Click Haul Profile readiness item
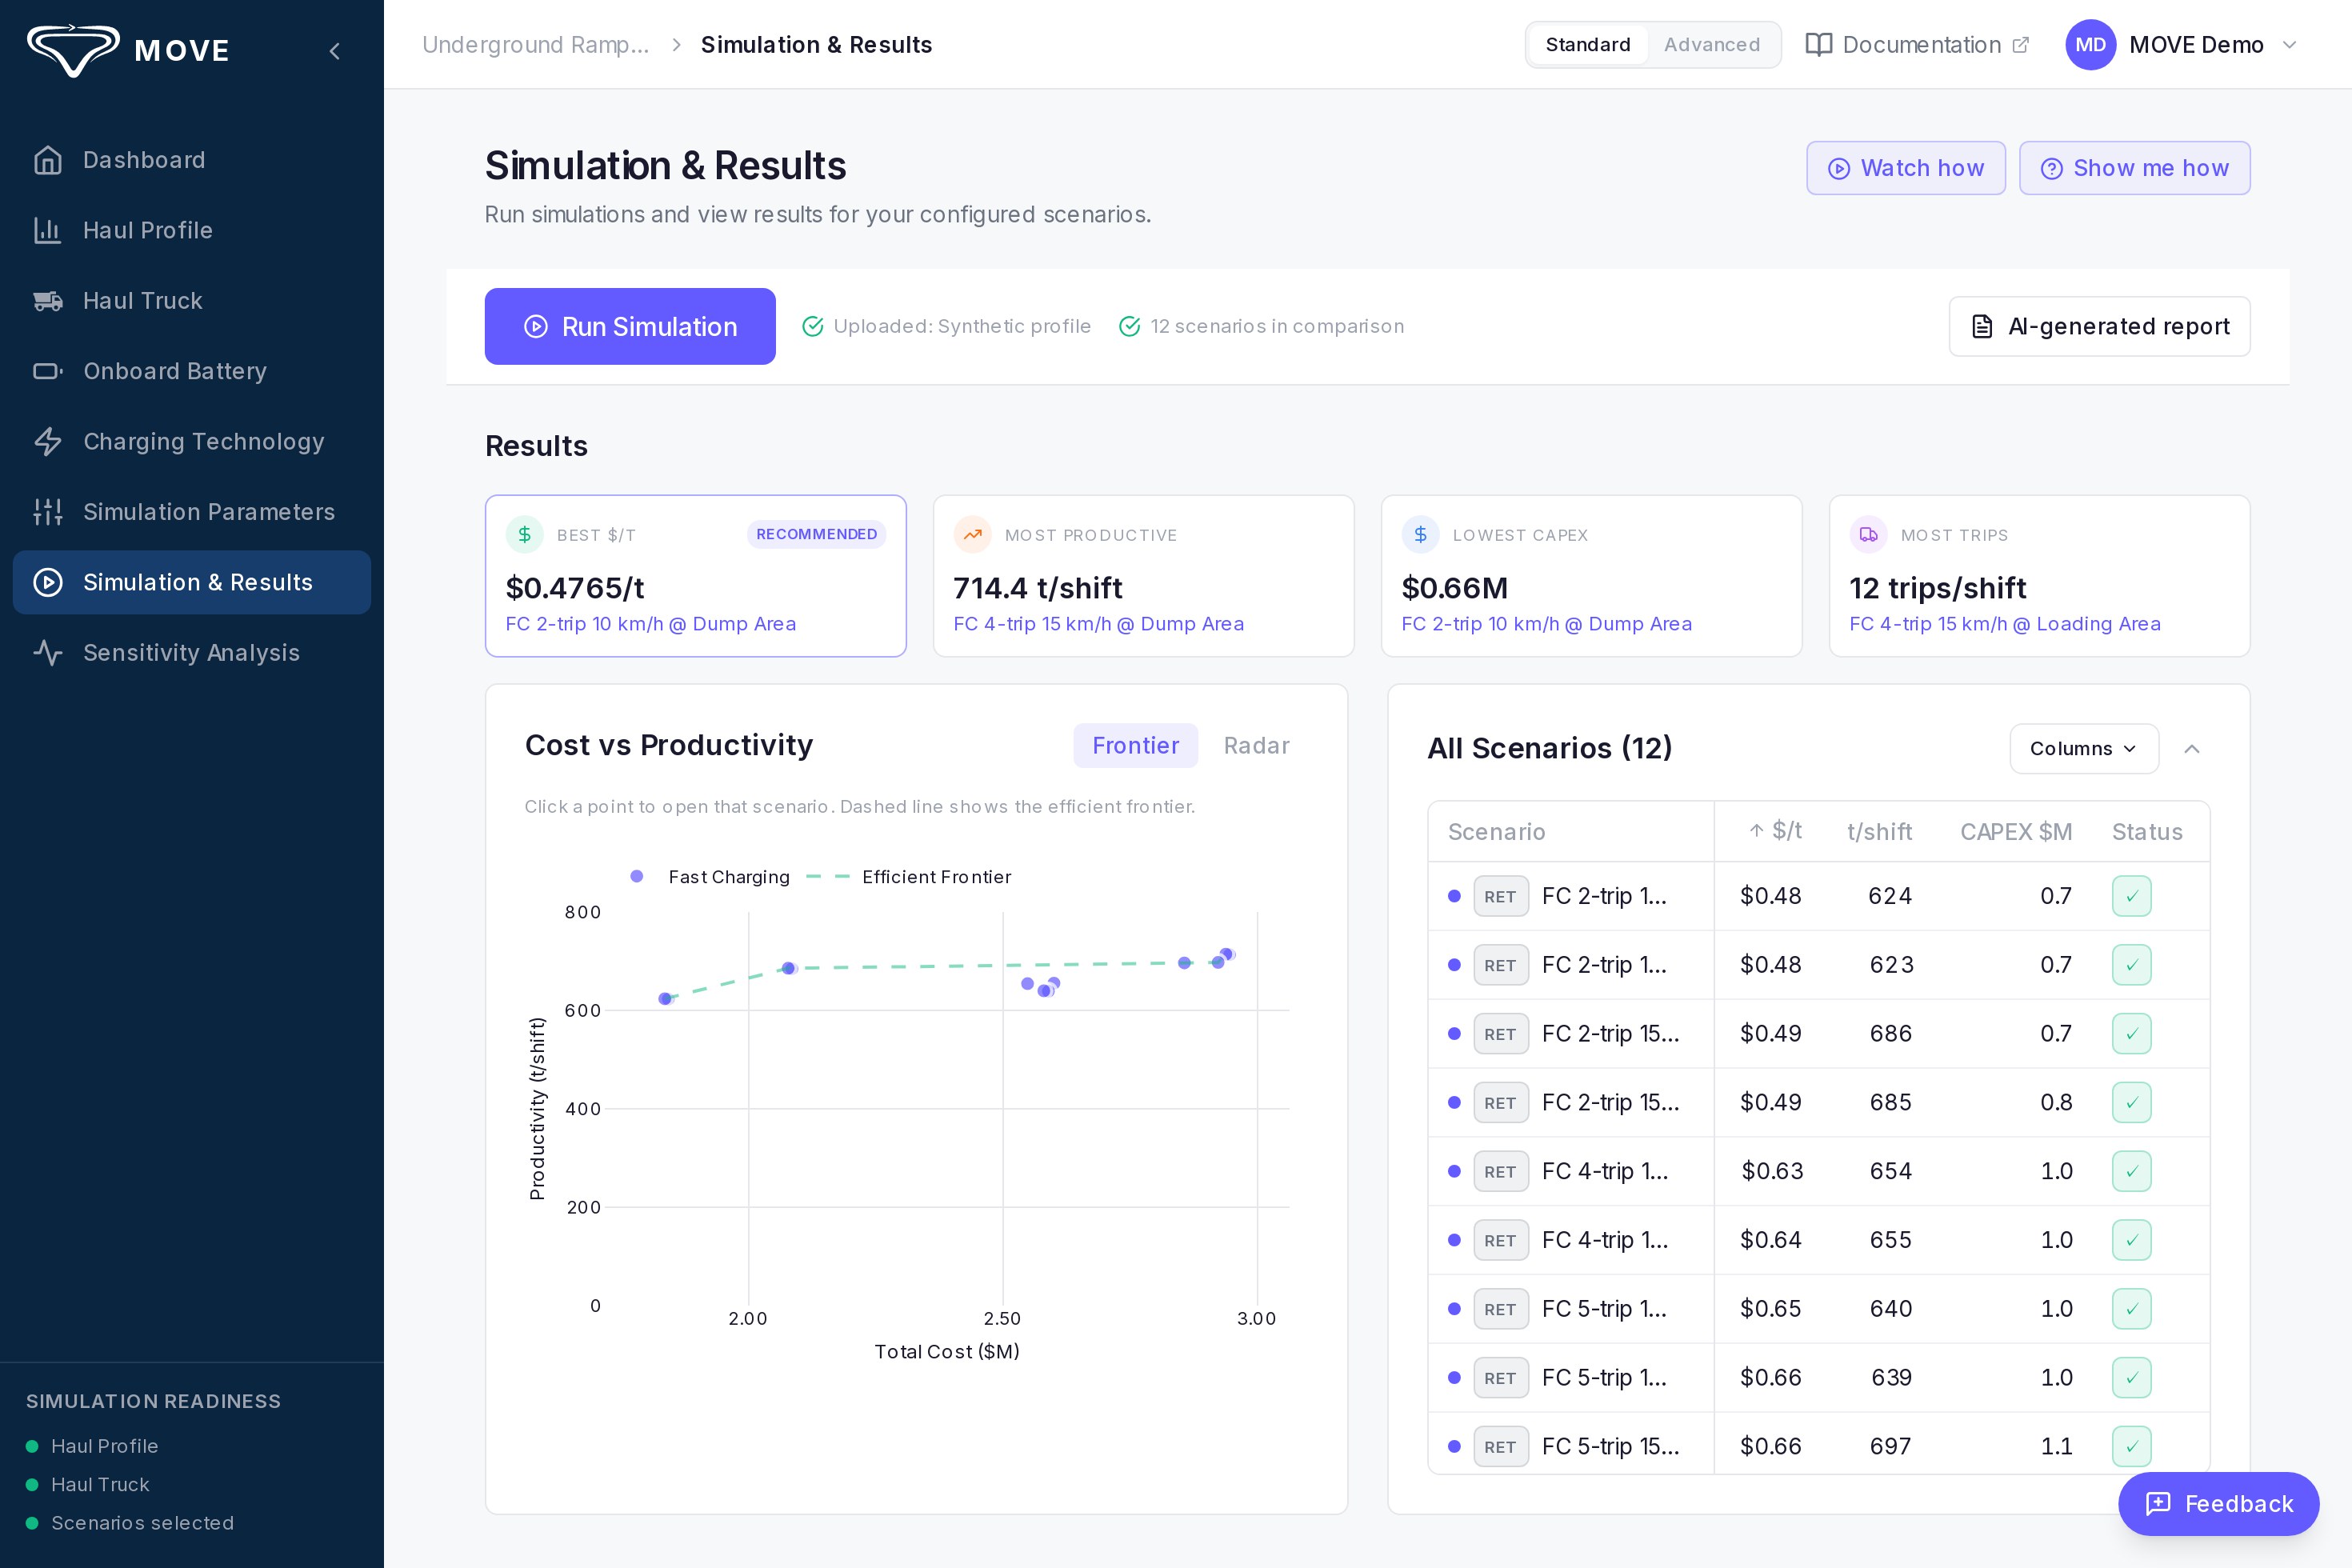The width and height of the screenshot is (2352, 1568). 92,1446
